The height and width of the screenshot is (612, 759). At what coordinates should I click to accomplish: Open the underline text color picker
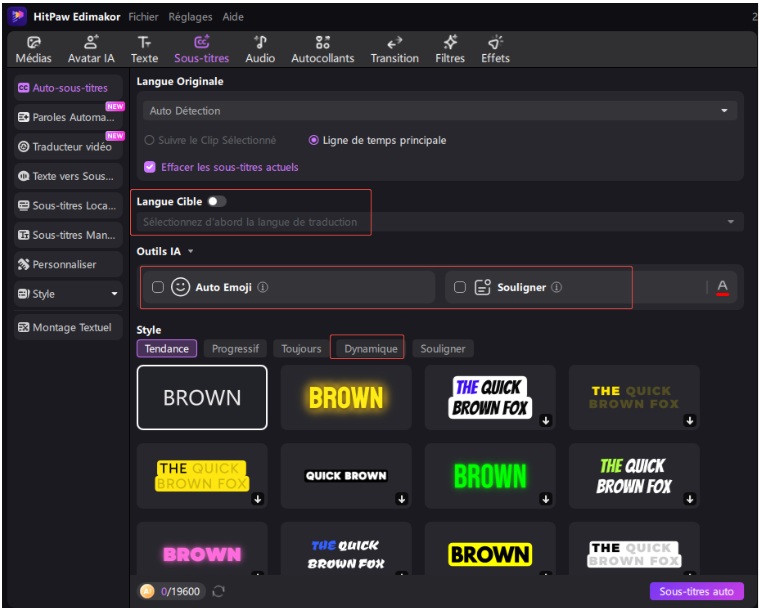click(x=722, y=287)
